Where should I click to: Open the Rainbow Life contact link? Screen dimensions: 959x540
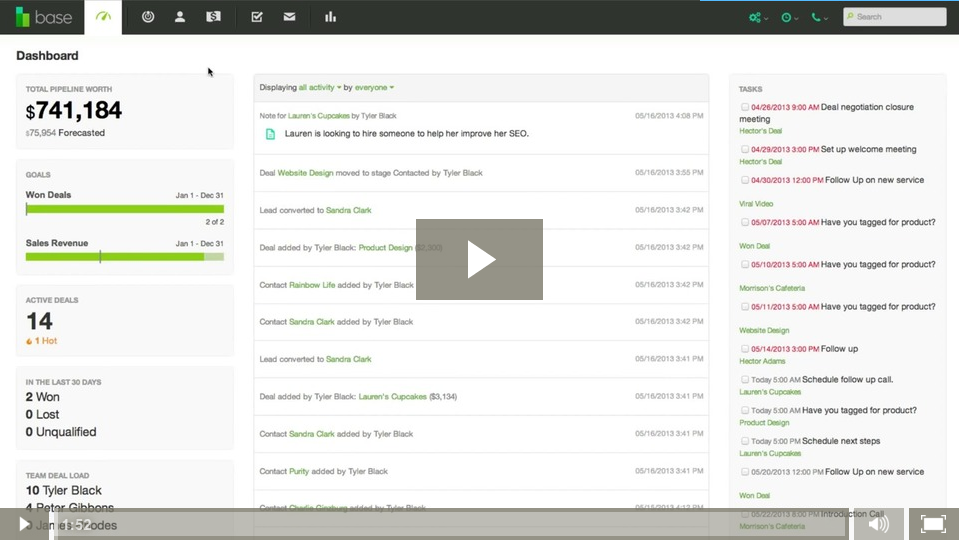pyautogui.click(x=312, y=285)
